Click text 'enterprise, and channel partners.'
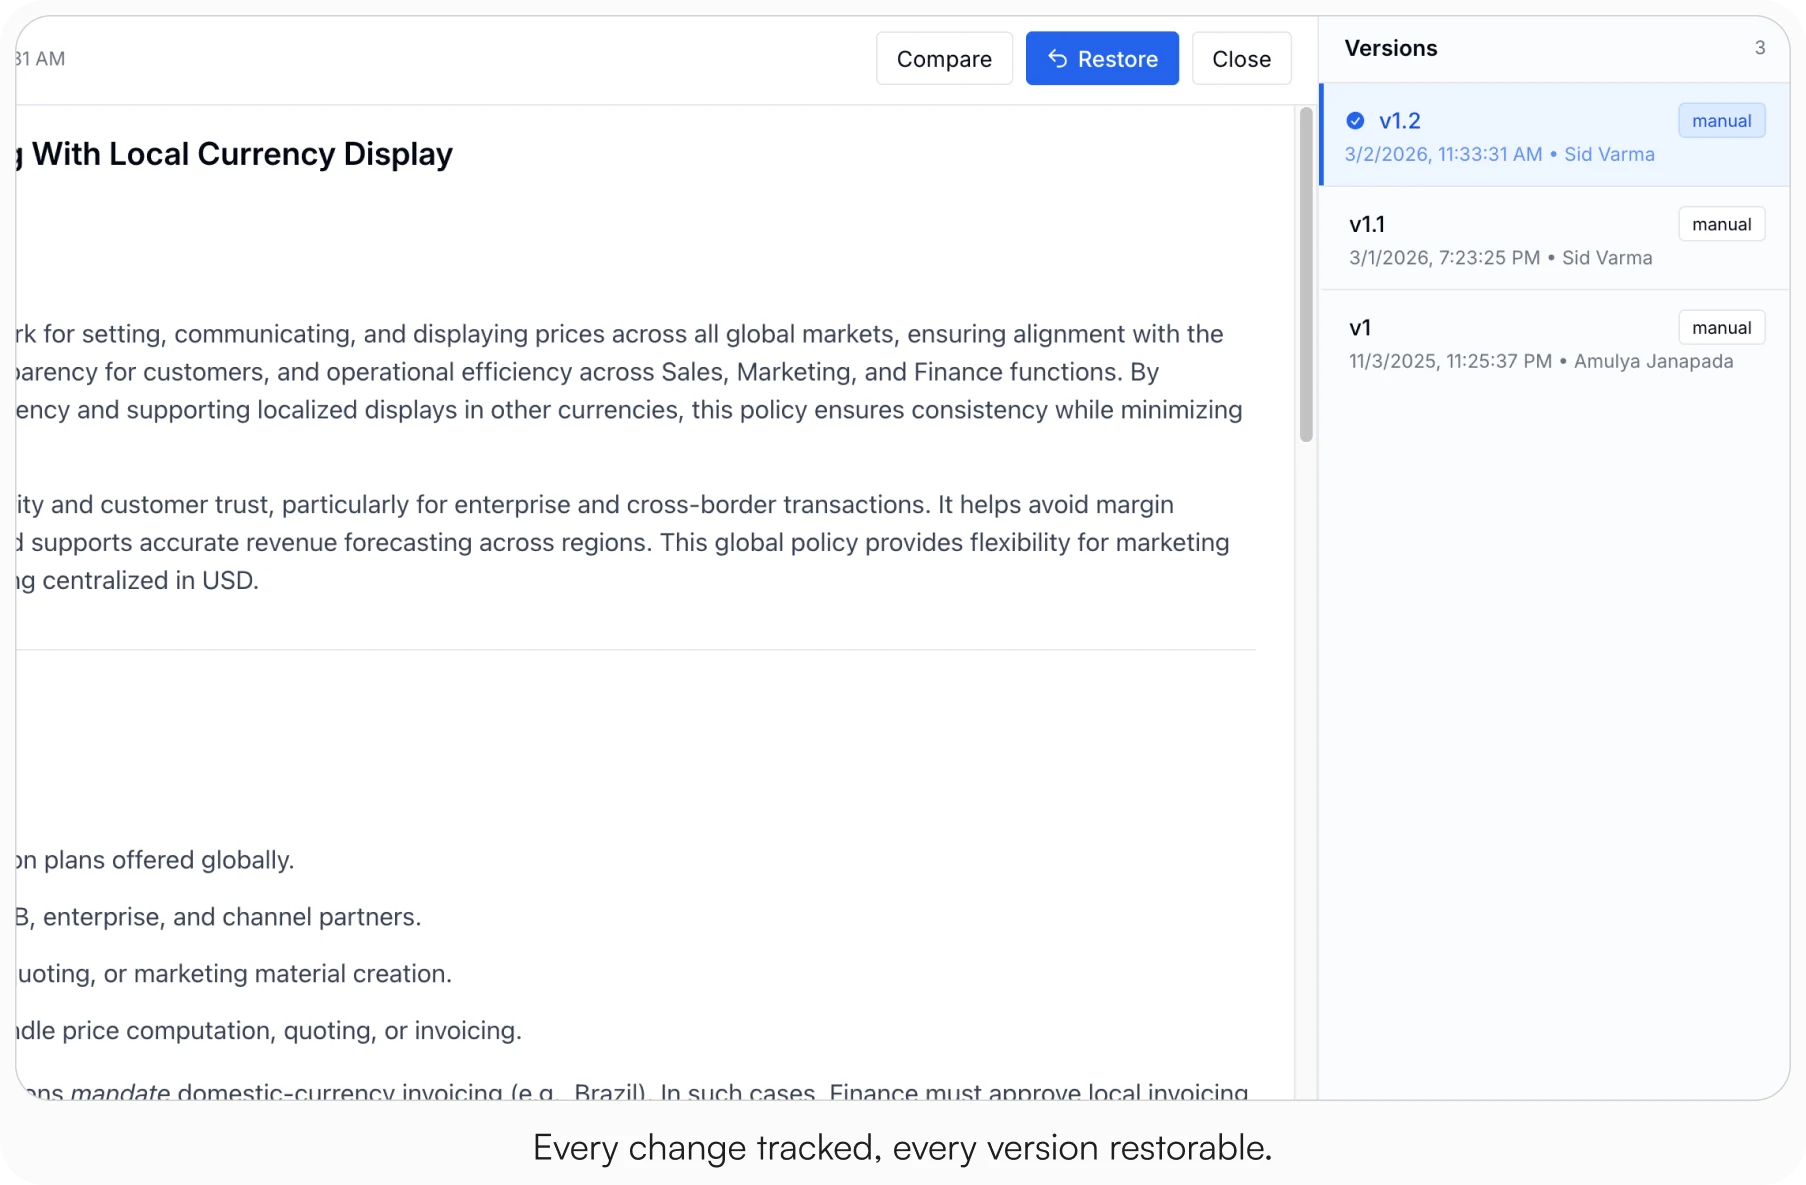1806x1185 pixels. click(232, 917)
